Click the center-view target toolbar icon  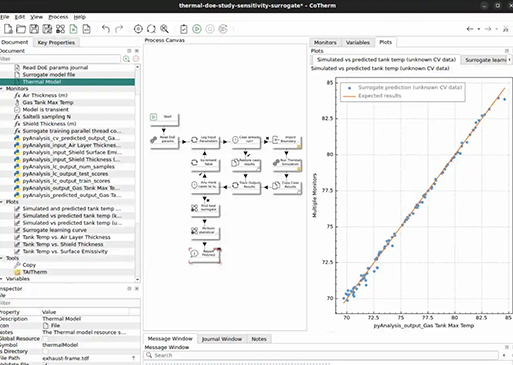coord(138,29)
